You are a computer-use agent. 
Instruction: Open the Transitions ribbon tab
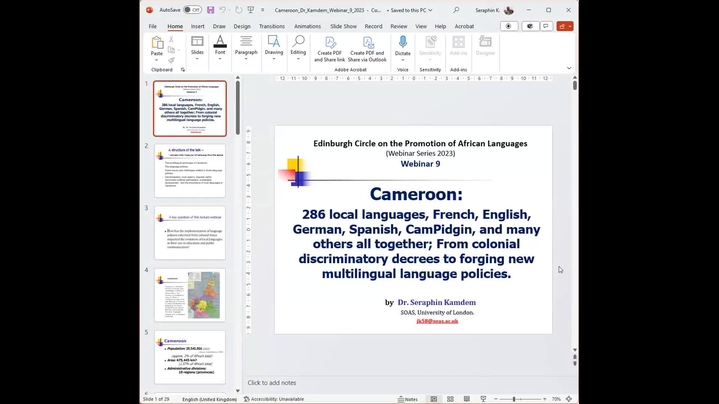coord(272,26)
